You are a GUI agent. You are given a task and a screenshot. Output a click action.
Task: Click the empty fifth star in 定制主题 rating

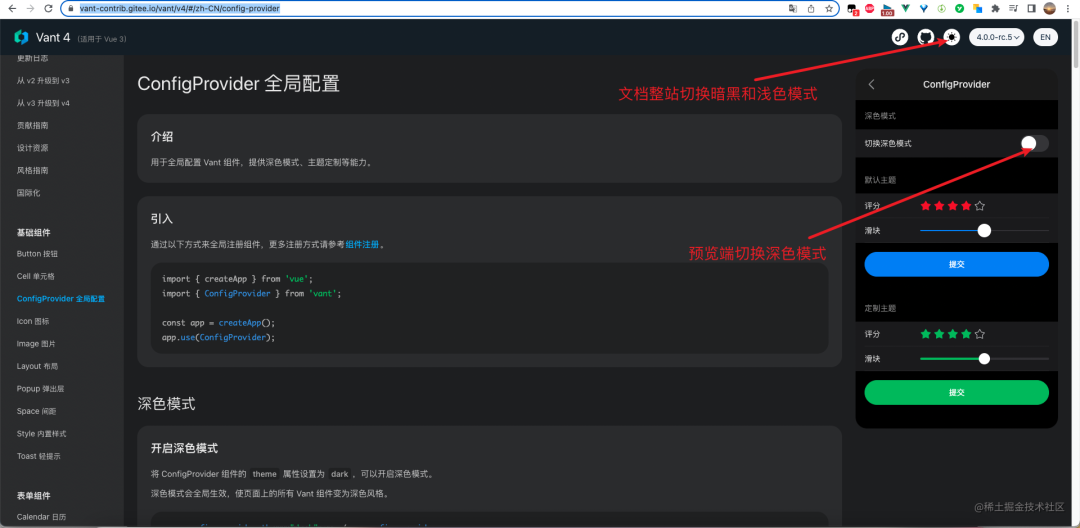(980, 334)
